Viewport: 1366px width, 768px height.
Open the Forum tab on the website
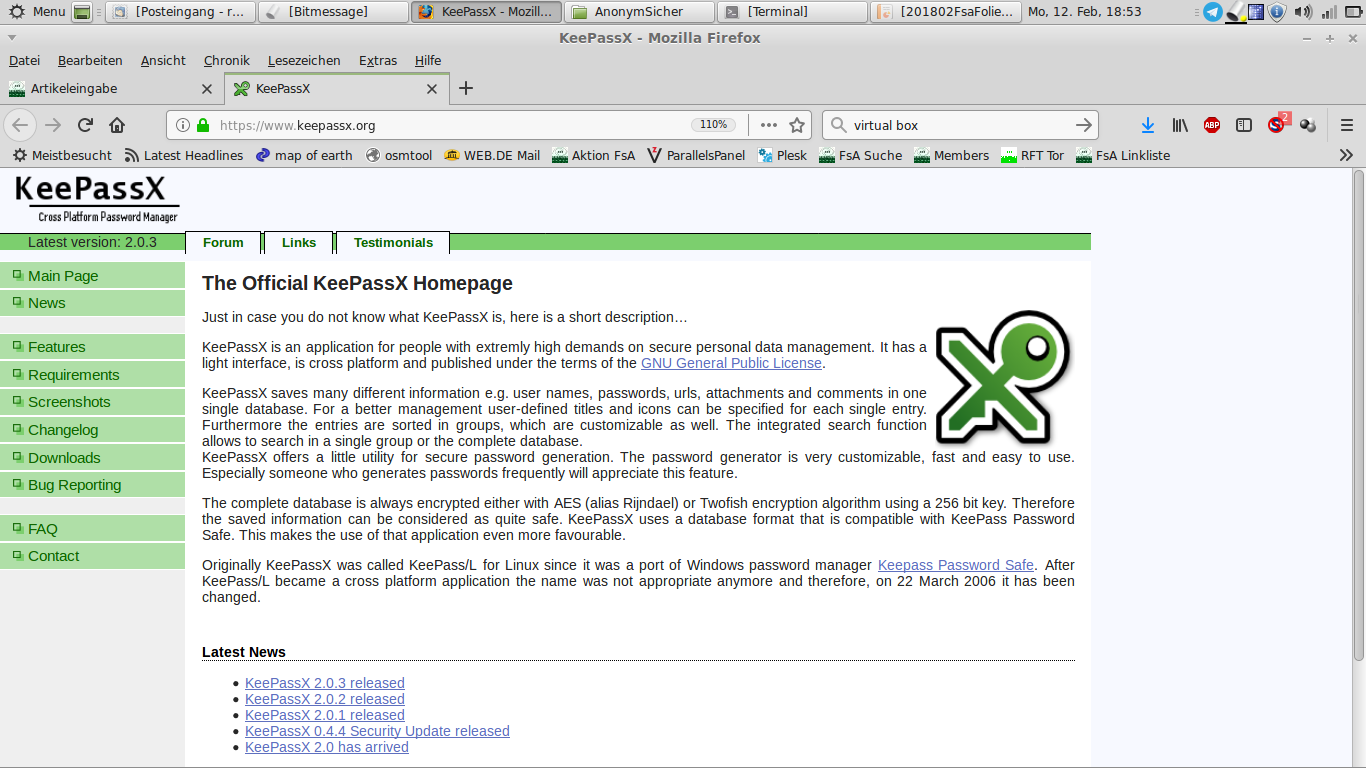point(223,242)
